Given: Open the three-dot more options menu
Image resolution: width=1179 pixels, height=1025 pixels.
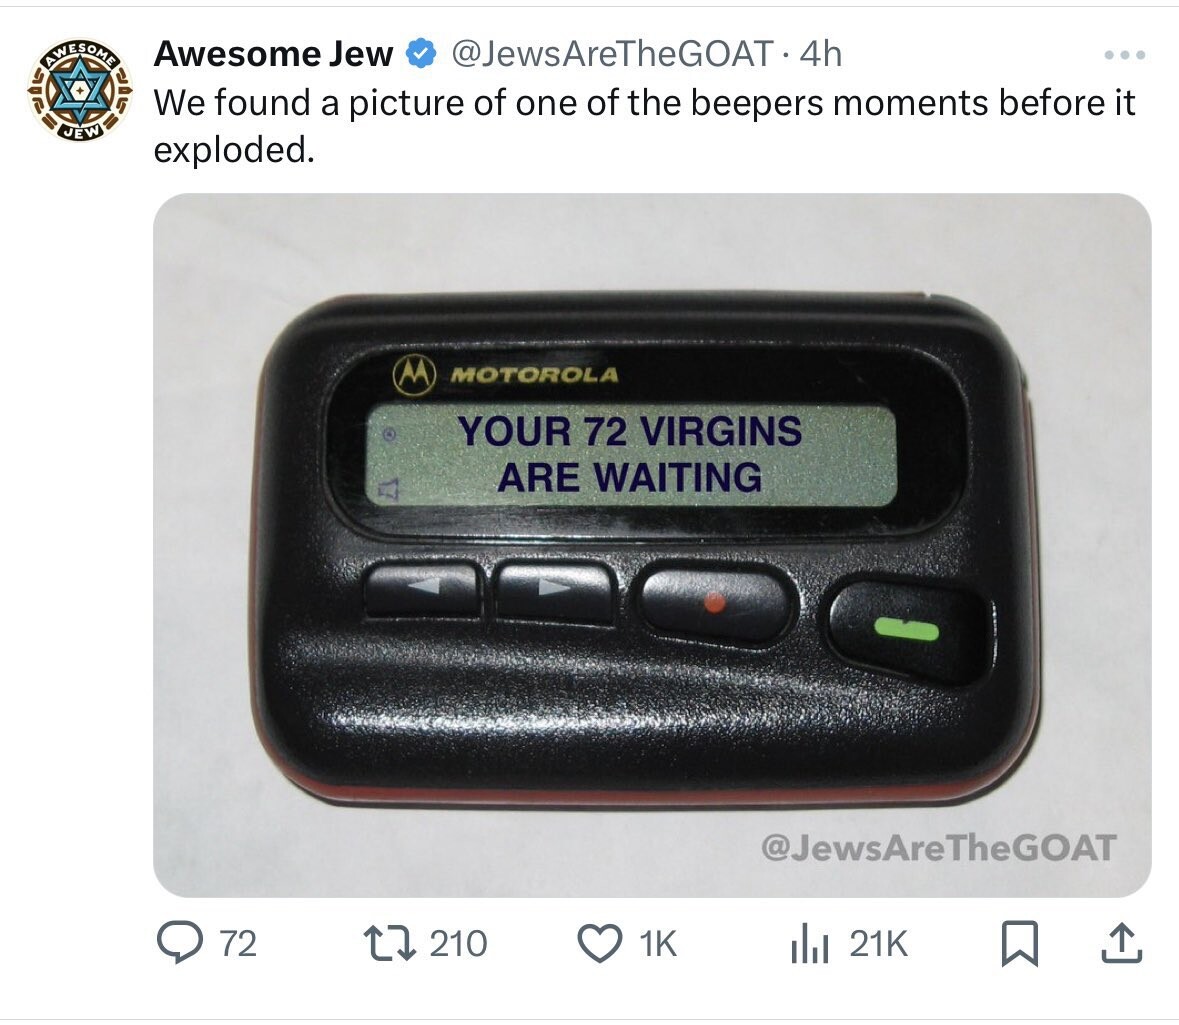Looking at the screenshot, I should (1125, 55).
